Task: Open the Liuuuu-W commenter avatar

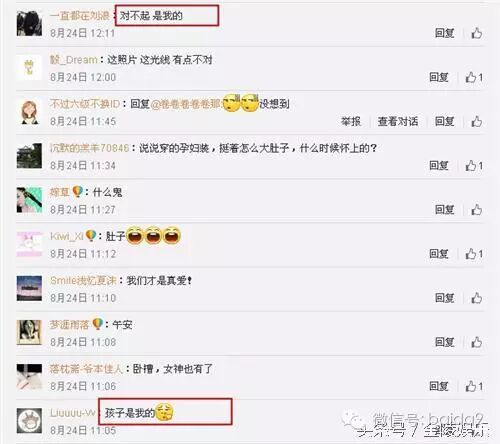Action: [x=29, y=420]
